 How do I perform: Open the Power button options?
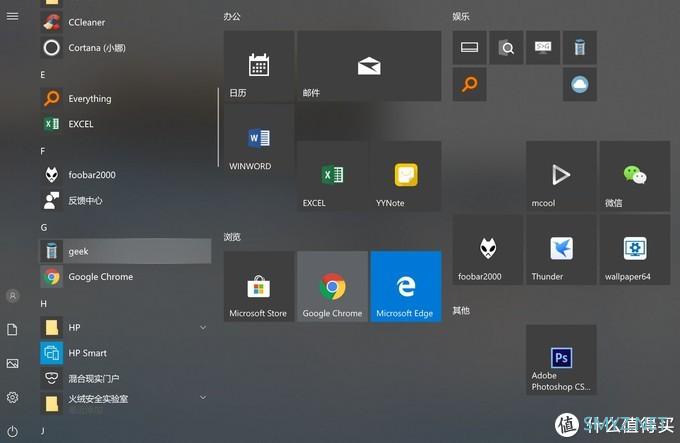(13, 431)
